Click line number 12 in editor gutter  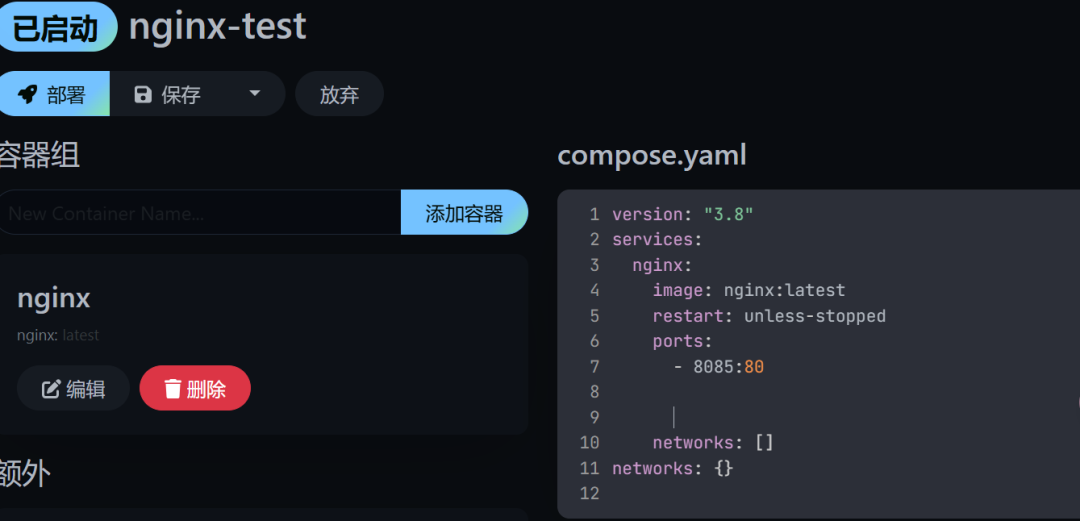[589, 493]
